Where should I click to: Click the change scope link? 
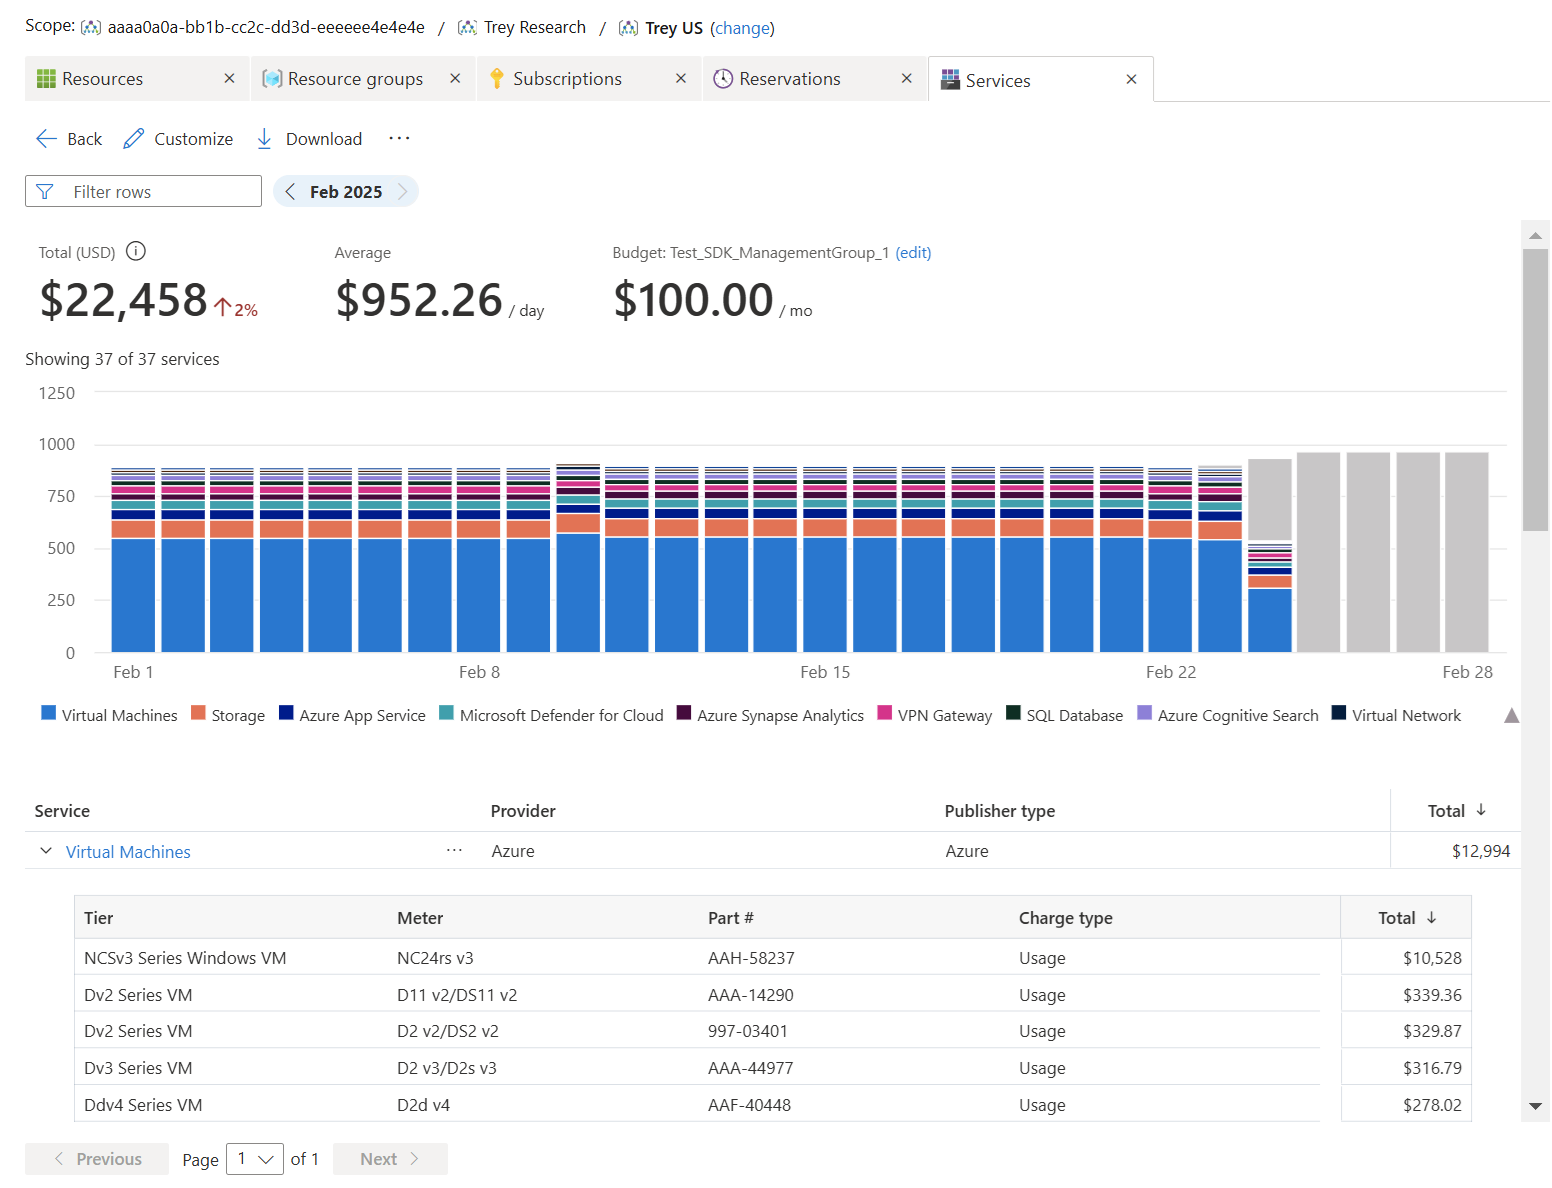[x=742, y=28]
